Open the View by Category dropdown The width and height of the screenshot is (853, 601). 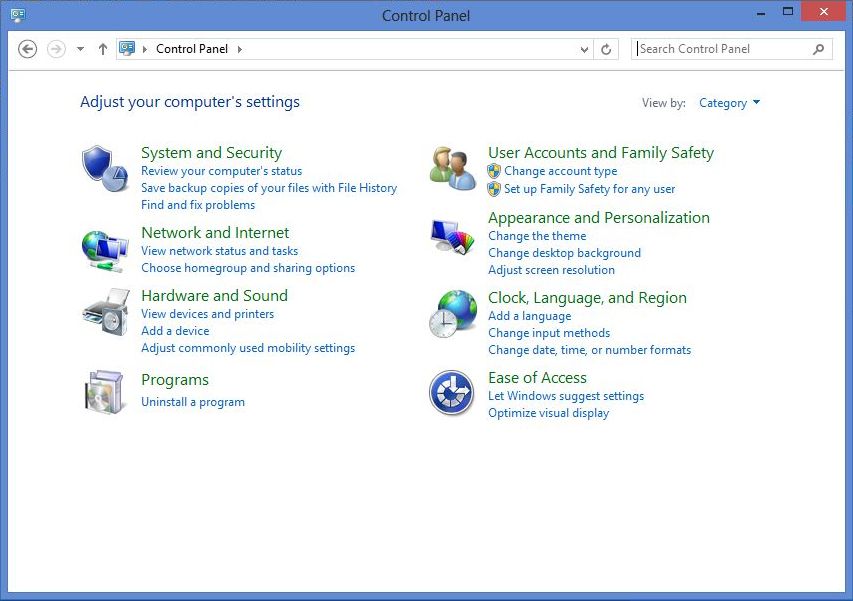[x=730, y=103]
